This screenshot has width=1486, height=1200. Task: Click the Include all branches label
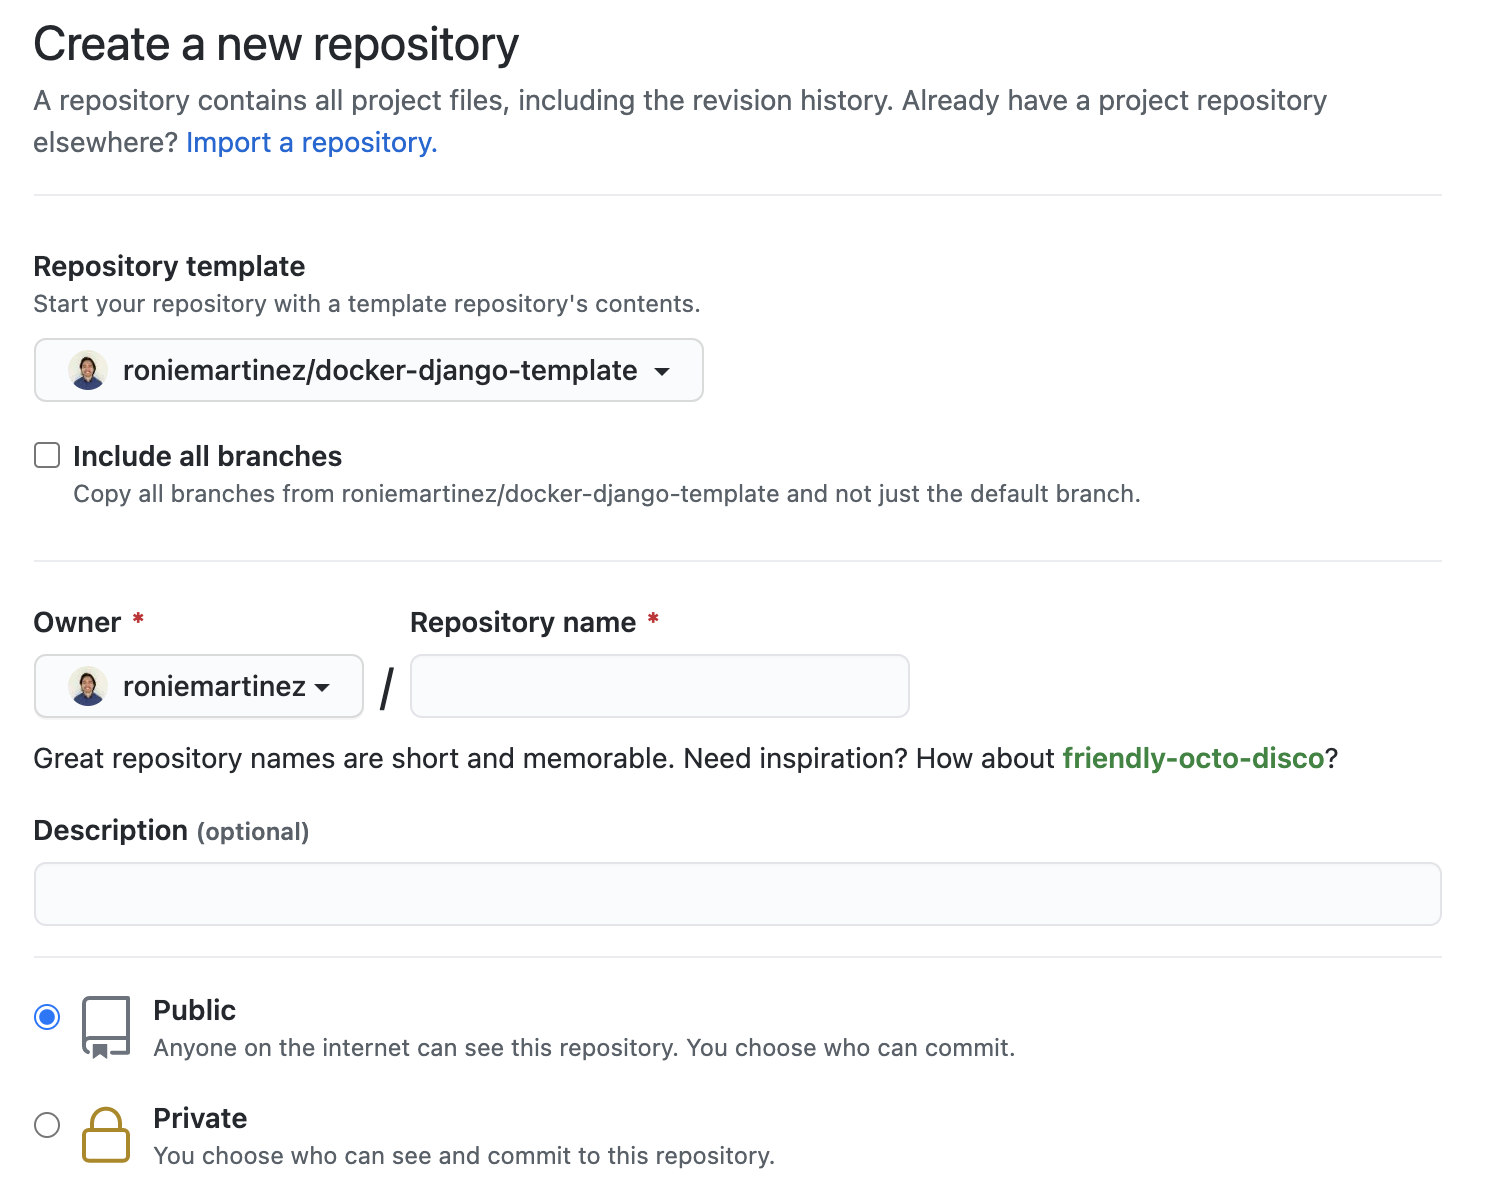(208, 456)
